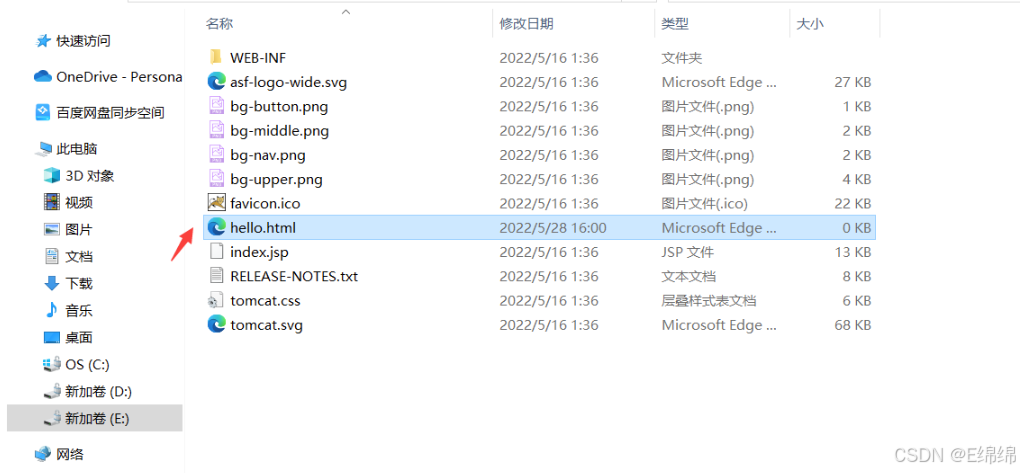Select the file name favicon.ico
Screen dimensions: 1020x473
click(x=265, y=203)
